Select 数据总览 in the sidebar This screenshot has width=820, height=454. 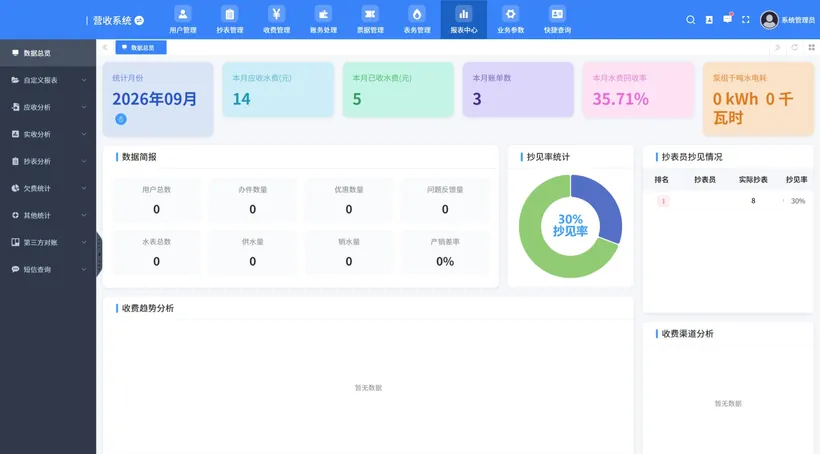click(48, 53)
